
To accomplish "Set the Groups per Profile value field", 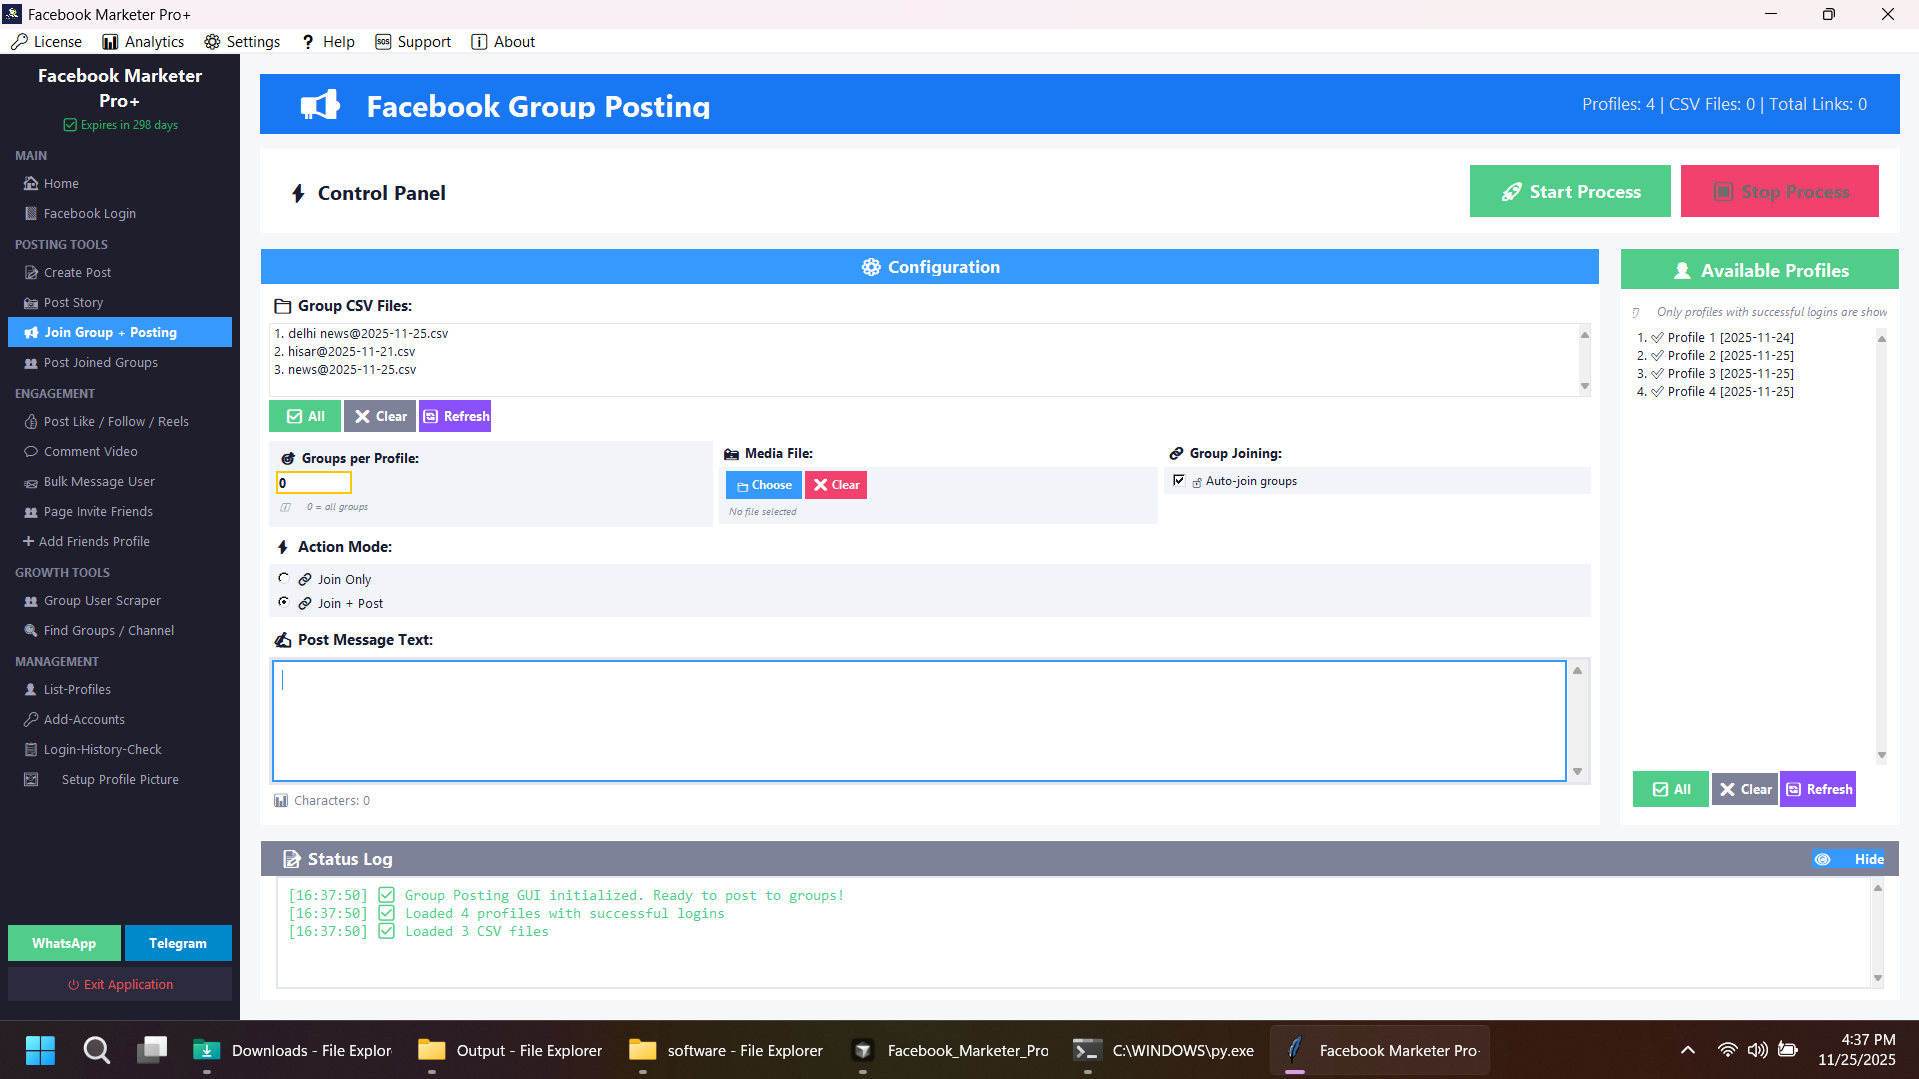I will tap(313, 482).
